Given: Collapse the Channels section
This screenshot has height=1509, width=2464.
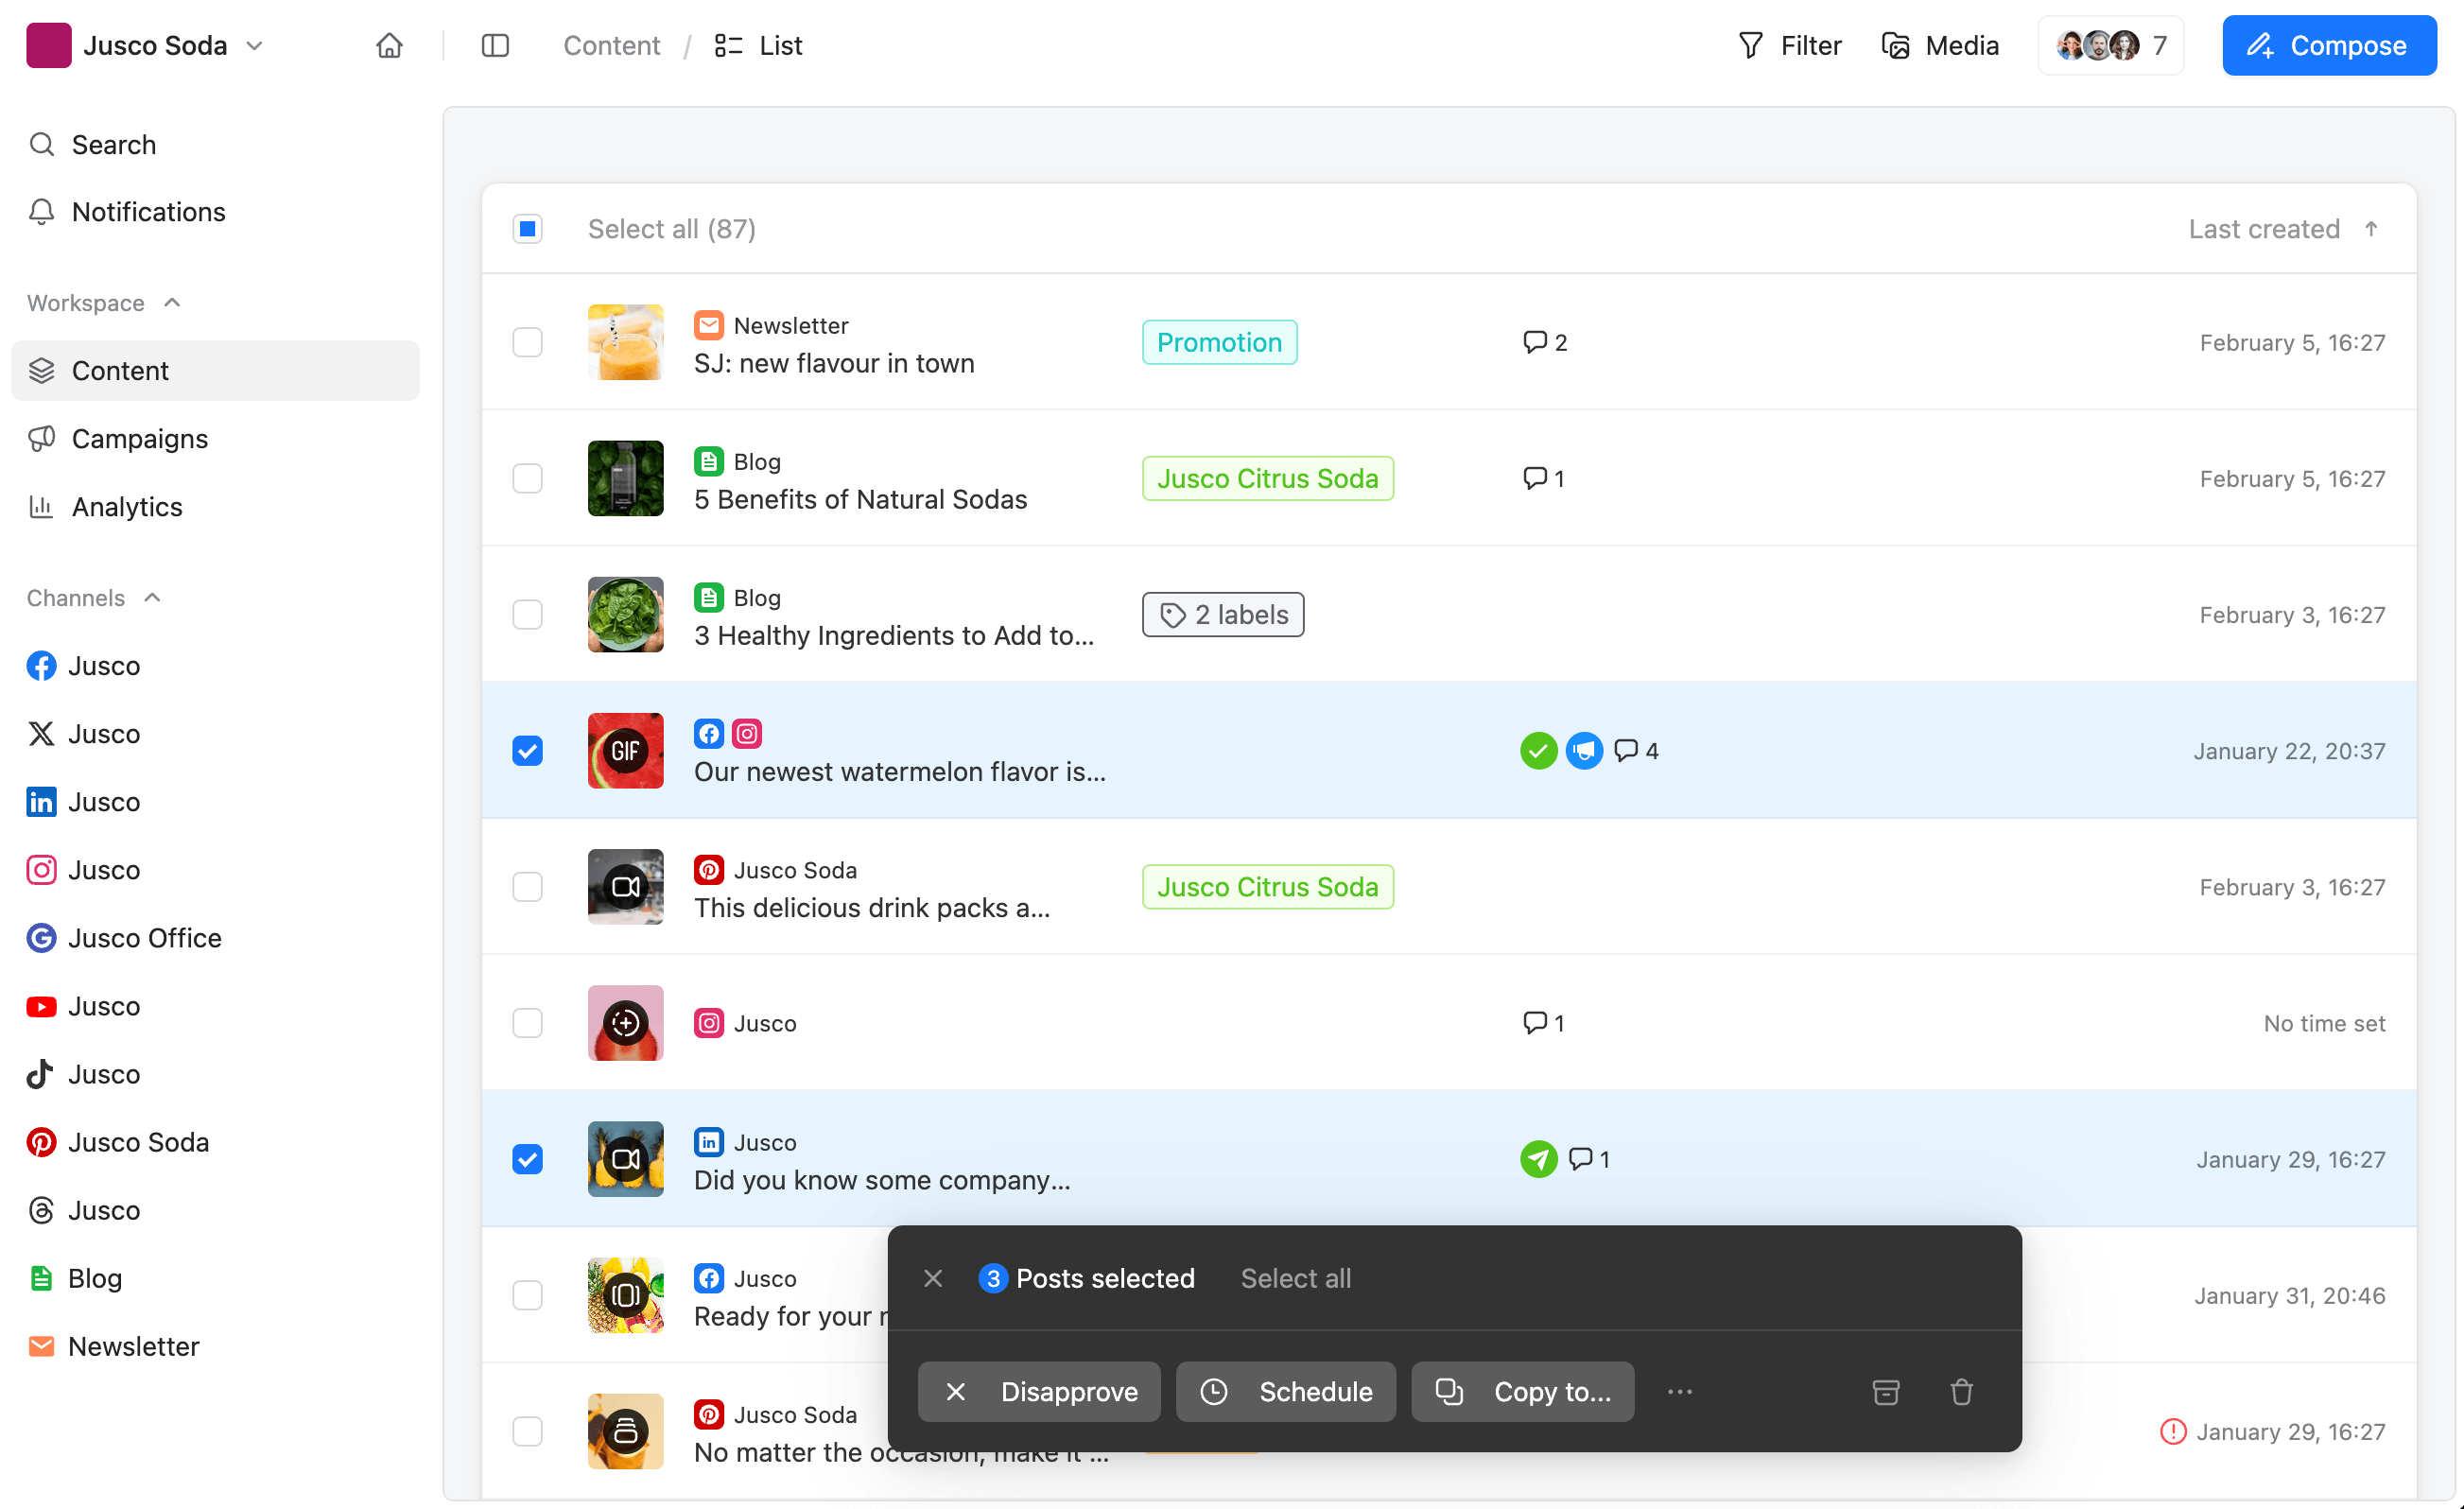Looking at the screenshot, I should [94, 598].
